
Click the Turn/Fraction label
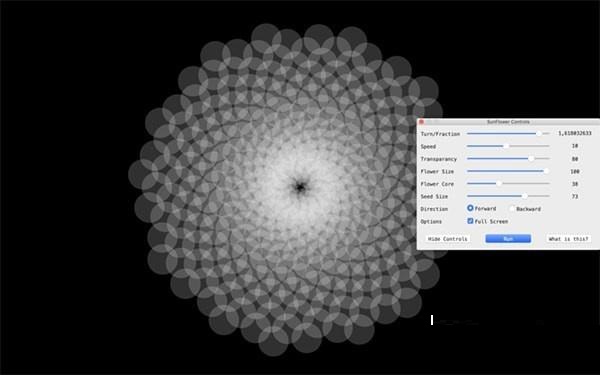[x=440, y=134]
